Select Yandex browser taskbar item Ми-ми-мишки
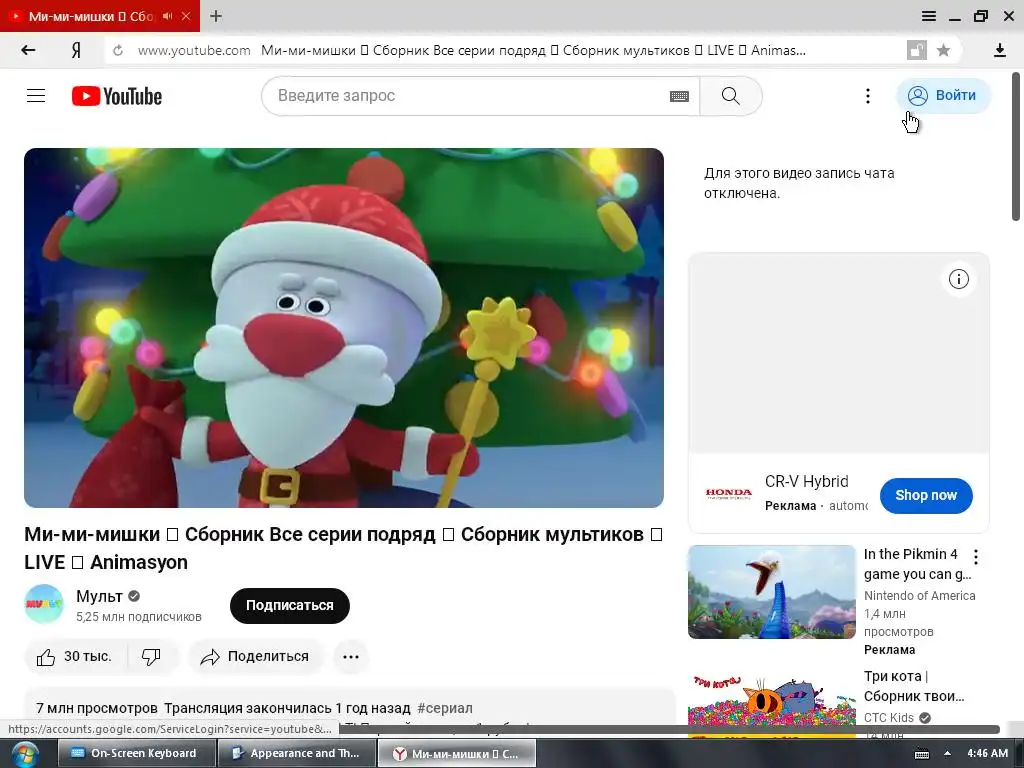 coord(456,753)
